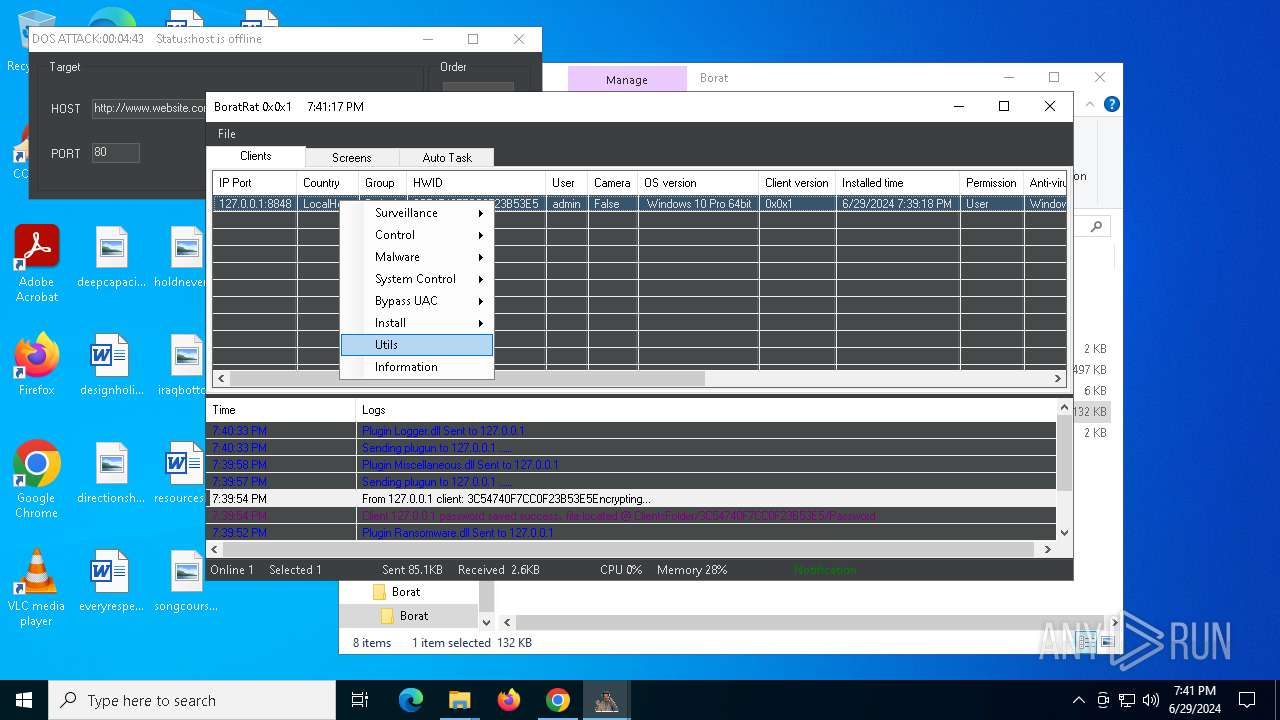Select the Information context menu entry
Viewport: 1280px width, 720px height.
(417, 367)
